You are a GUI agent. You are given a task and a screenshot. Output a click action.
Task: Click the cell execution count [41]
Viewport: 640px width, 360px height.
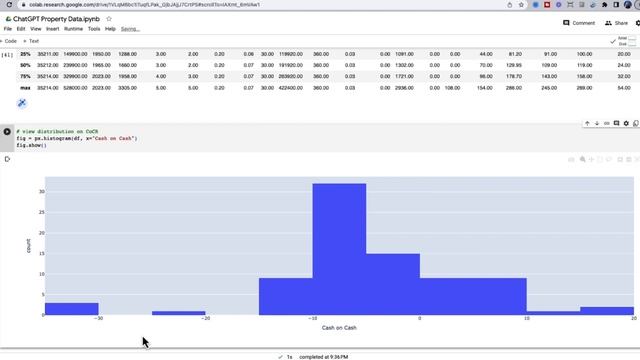7,54
